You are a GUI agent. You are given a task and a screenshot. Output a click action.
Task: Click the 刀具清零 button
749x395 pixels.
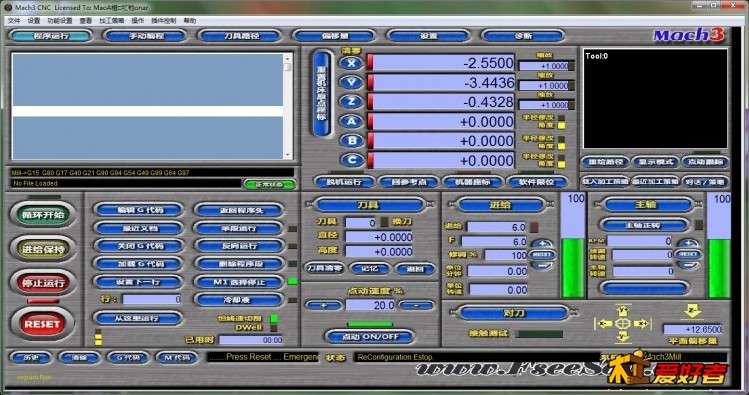[x=325, y=268]
